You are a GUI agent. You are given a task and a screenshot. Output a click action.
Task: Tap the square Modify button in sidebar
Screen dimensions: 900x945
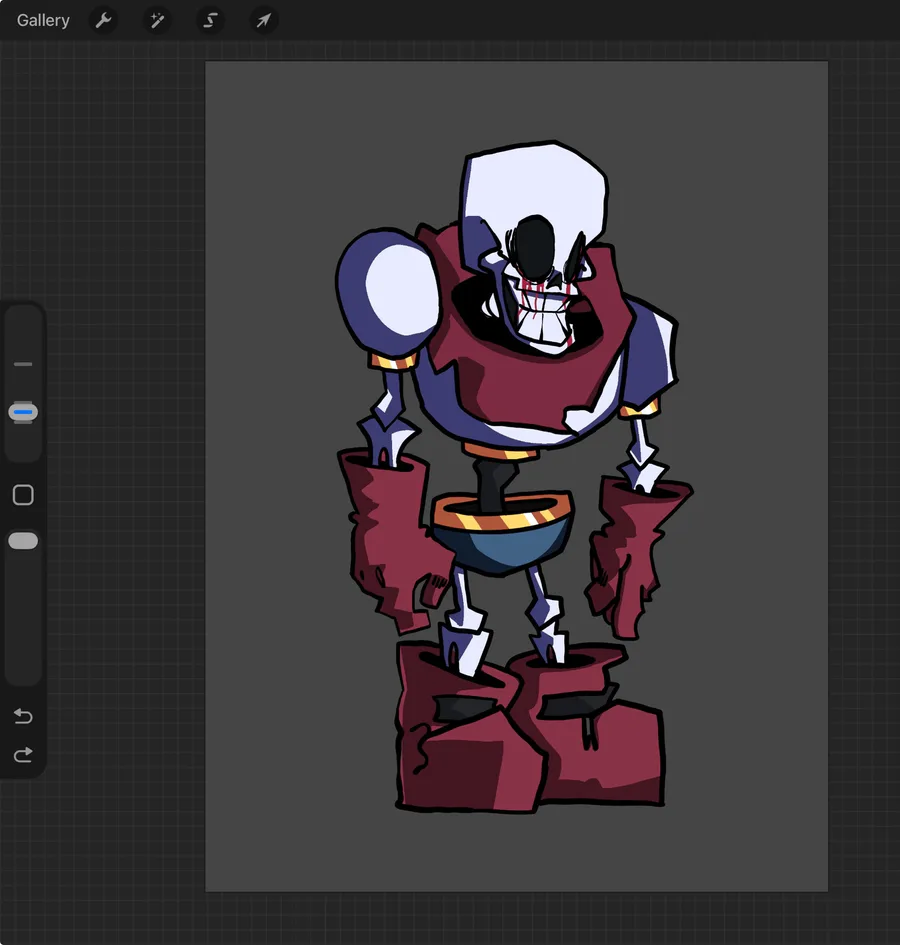pyautogui.click(x=23, y=495)
